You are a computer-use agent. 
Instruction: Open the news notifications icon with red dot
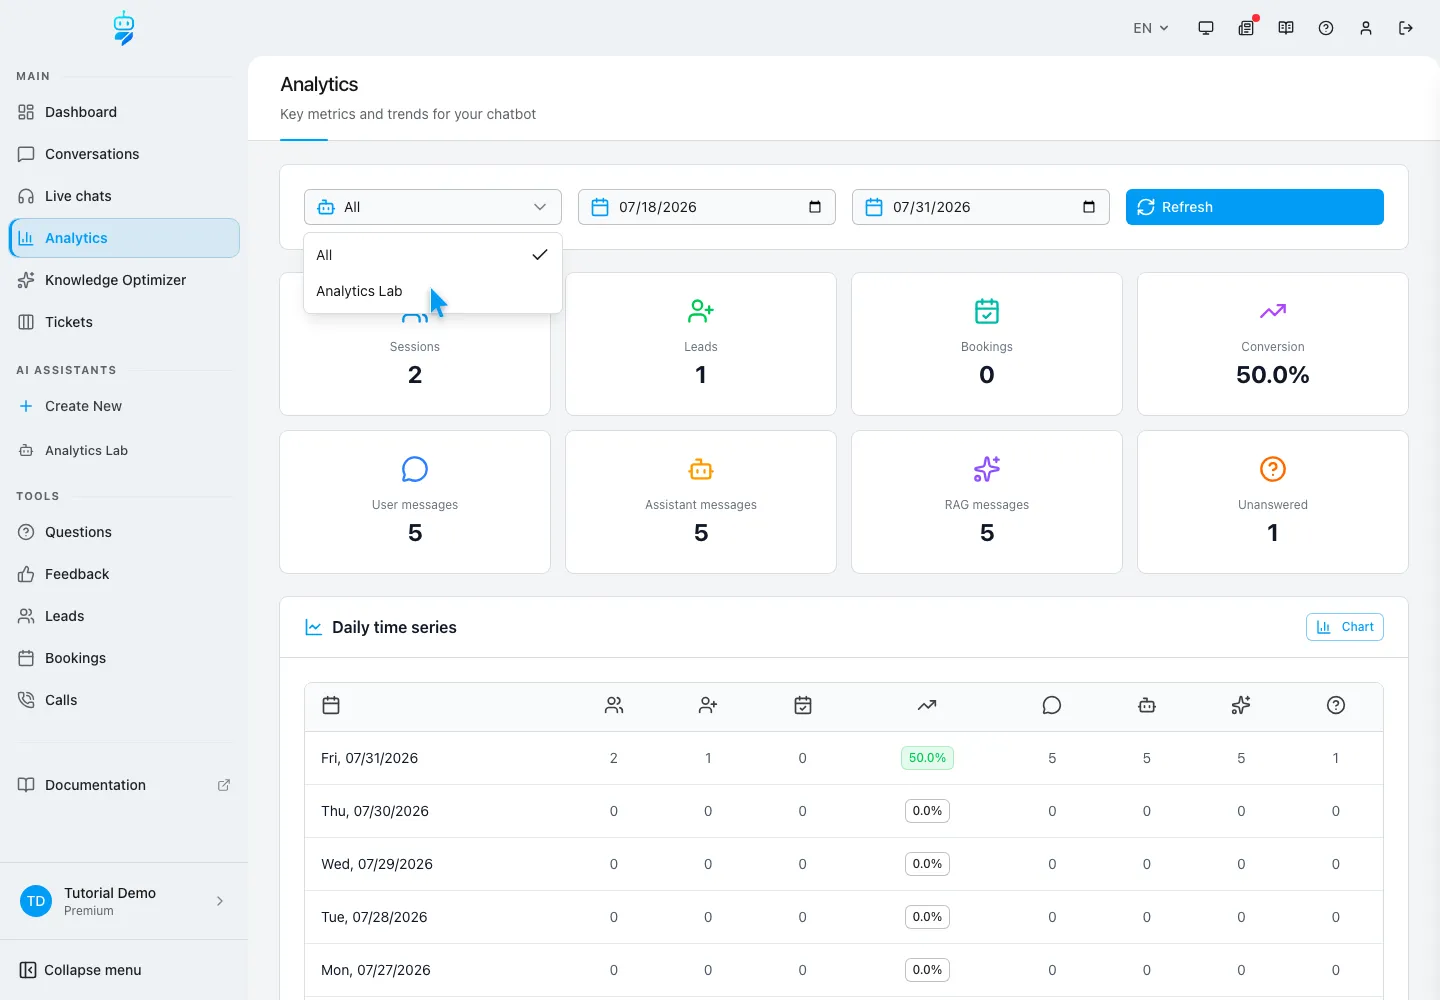click(x=1246, y=28)
